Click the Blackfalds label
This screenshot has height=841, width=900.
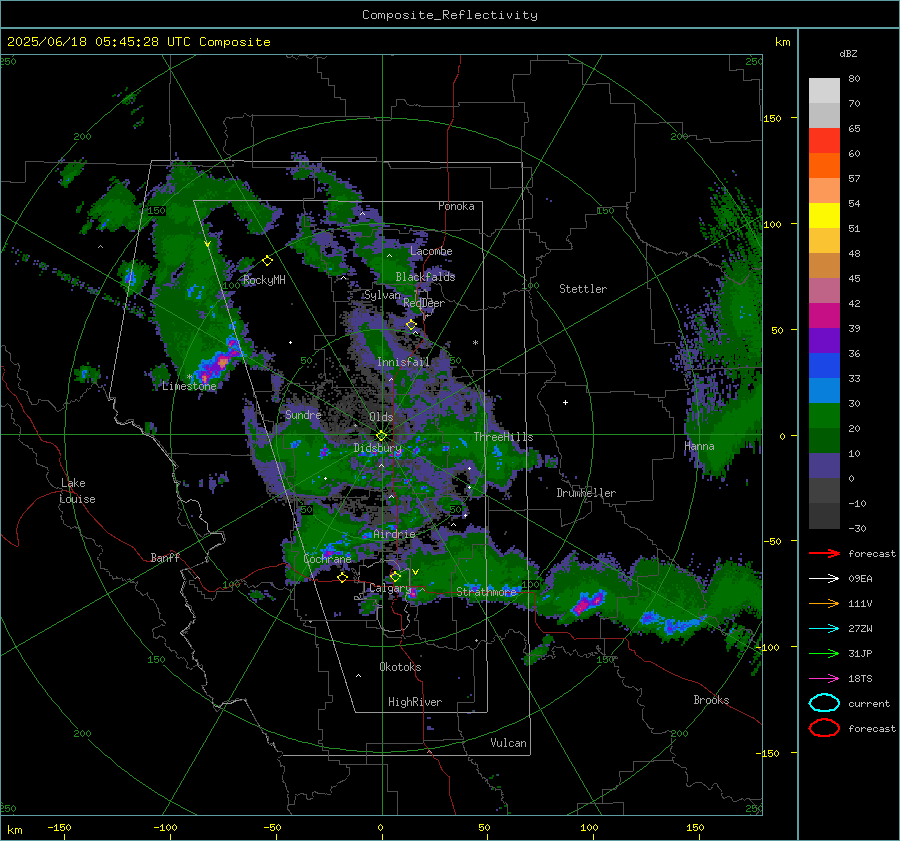(425, 277)
